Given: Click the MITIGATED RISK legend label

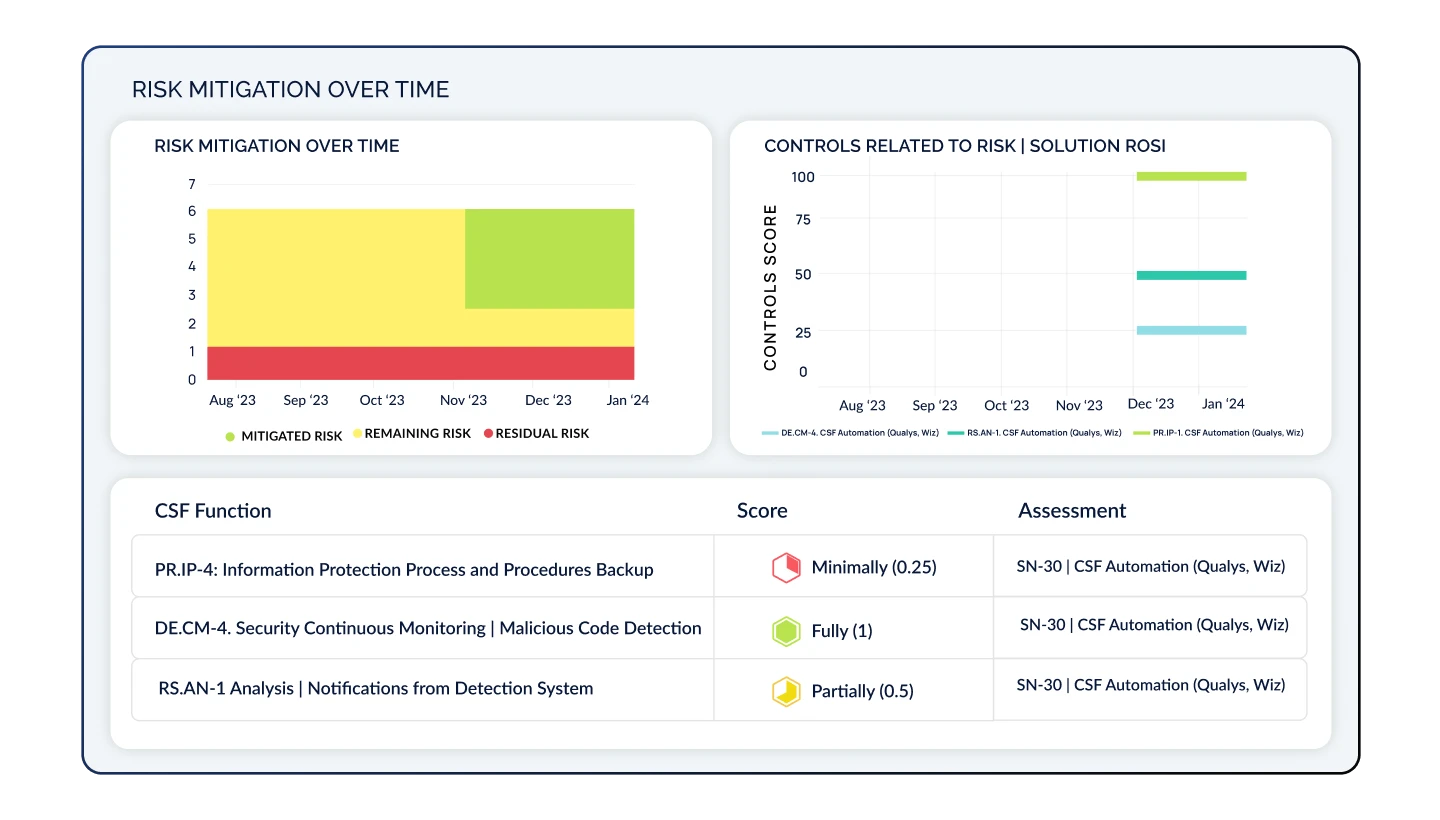Looking at the screenshot, I should click(x=292, y=436).
